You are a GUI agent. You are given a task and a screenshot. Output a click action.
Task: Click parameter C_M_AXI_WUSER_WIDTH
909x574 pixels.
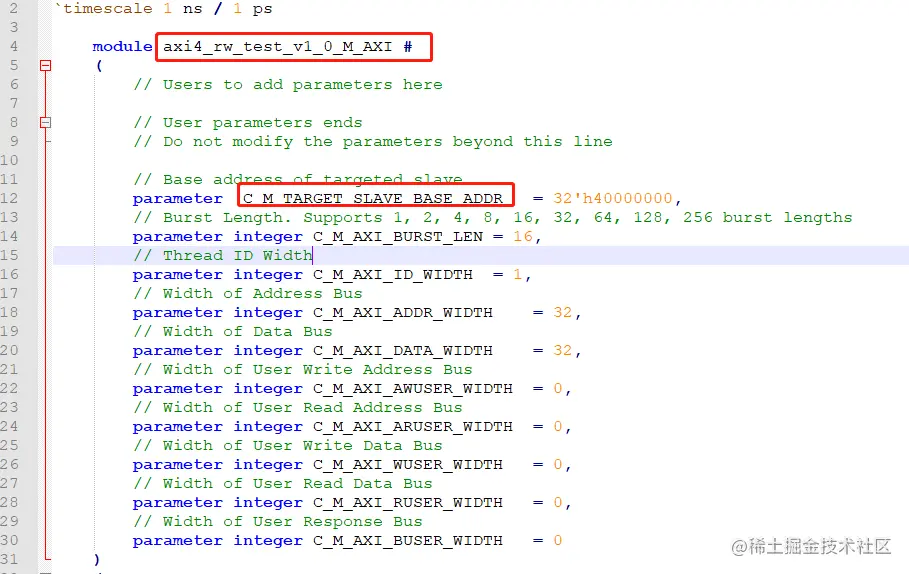[408, 464]
